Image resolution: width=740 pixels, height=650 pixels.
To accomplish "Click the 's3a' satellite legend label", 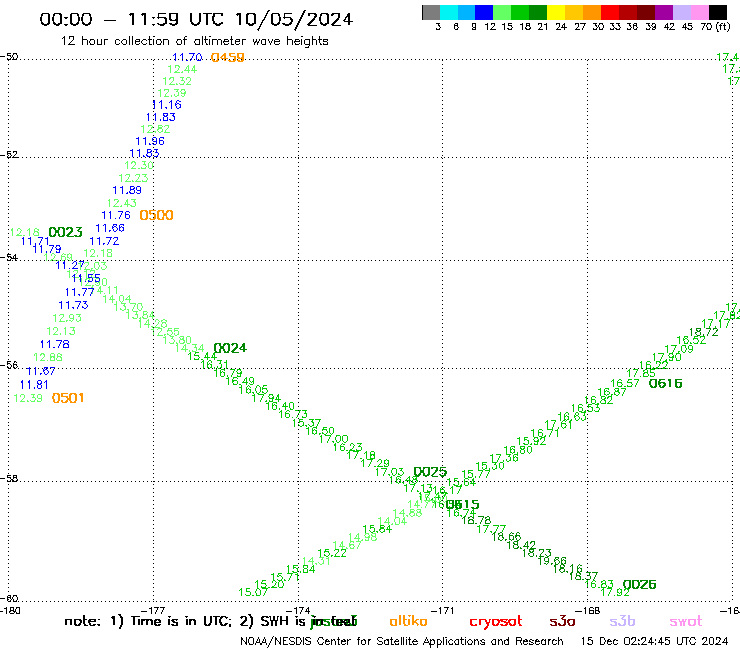I will 562,622.
